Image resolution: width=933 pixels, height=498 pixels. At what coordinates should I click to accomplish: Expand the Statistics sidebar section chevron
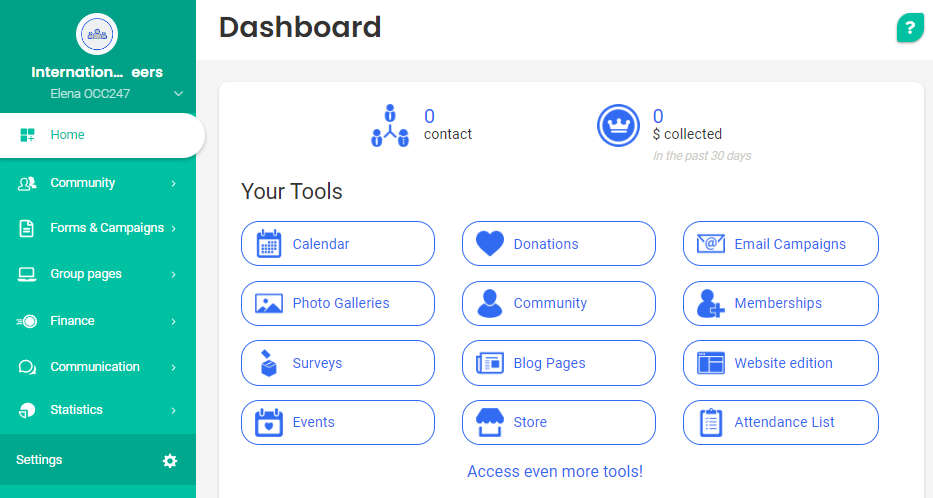[174, 410]
